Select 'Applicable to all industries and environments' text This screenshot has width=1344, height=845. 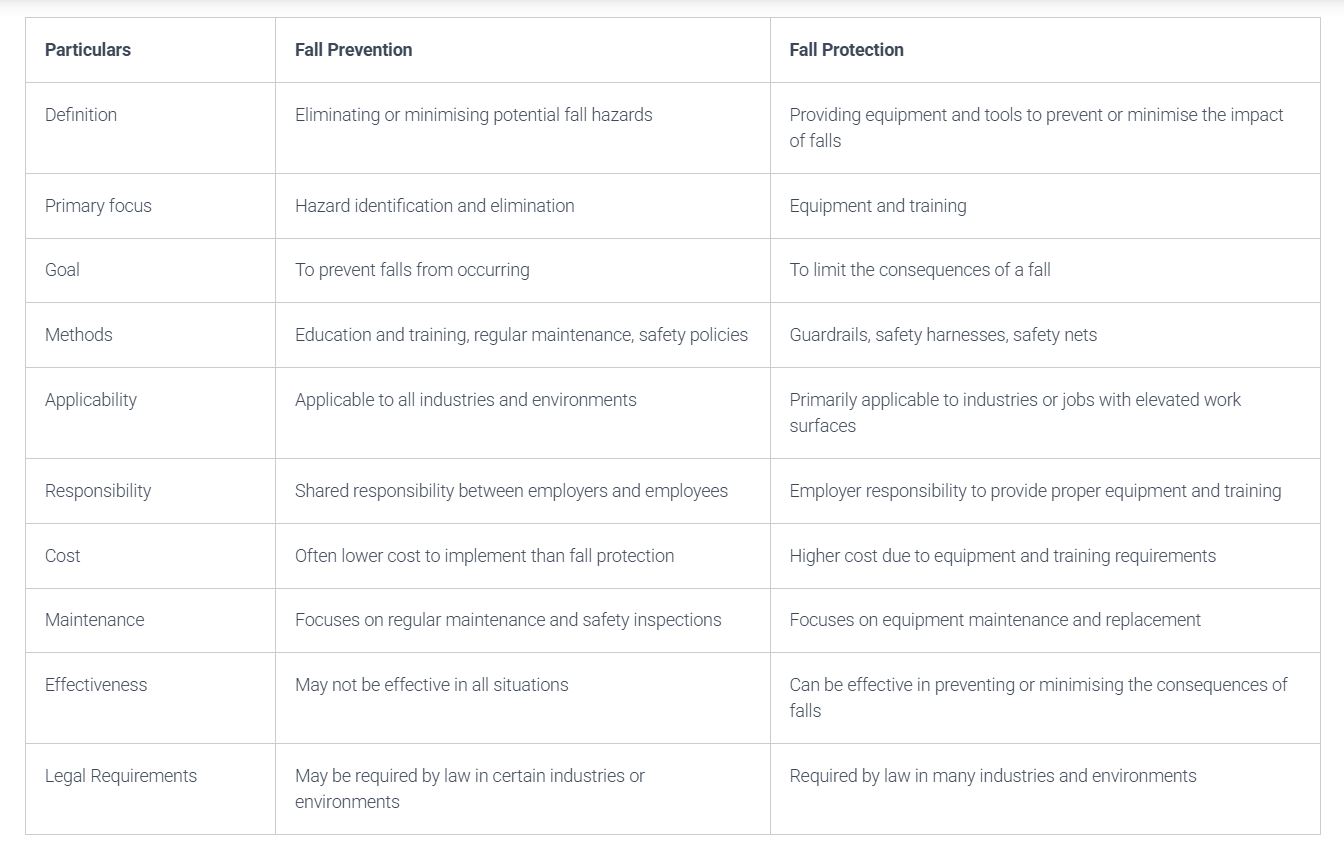click(465, 400)
